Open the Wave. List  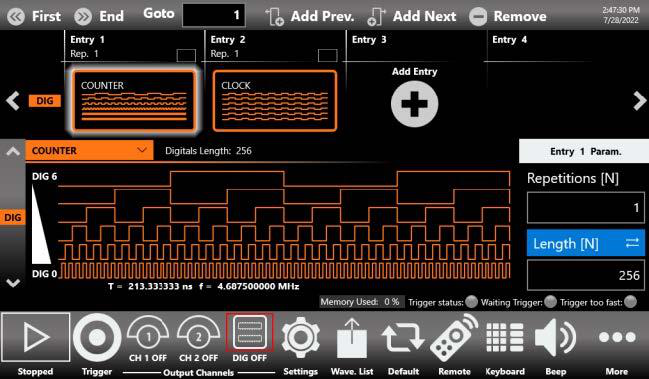point(352,338)
